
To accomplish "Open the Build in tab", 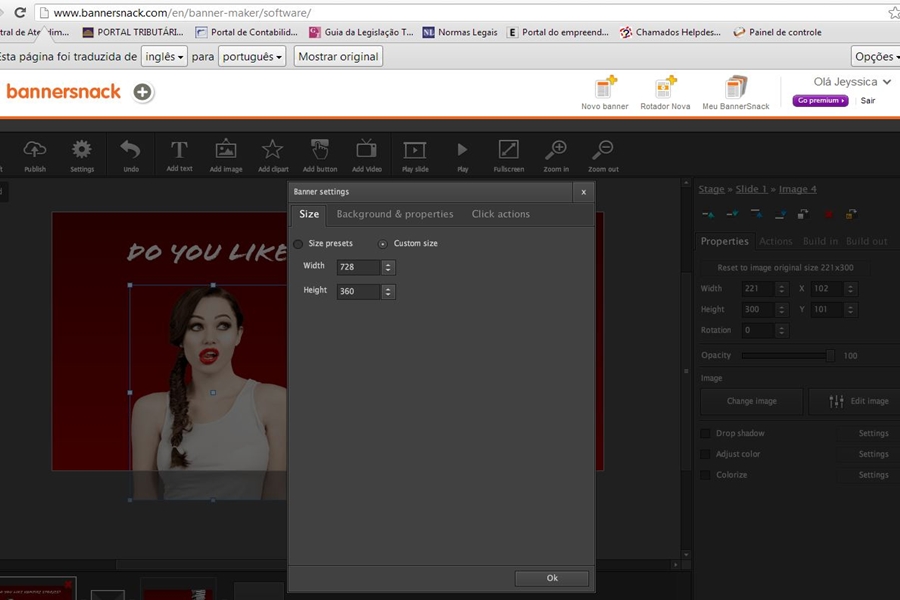I will (820, 241).
